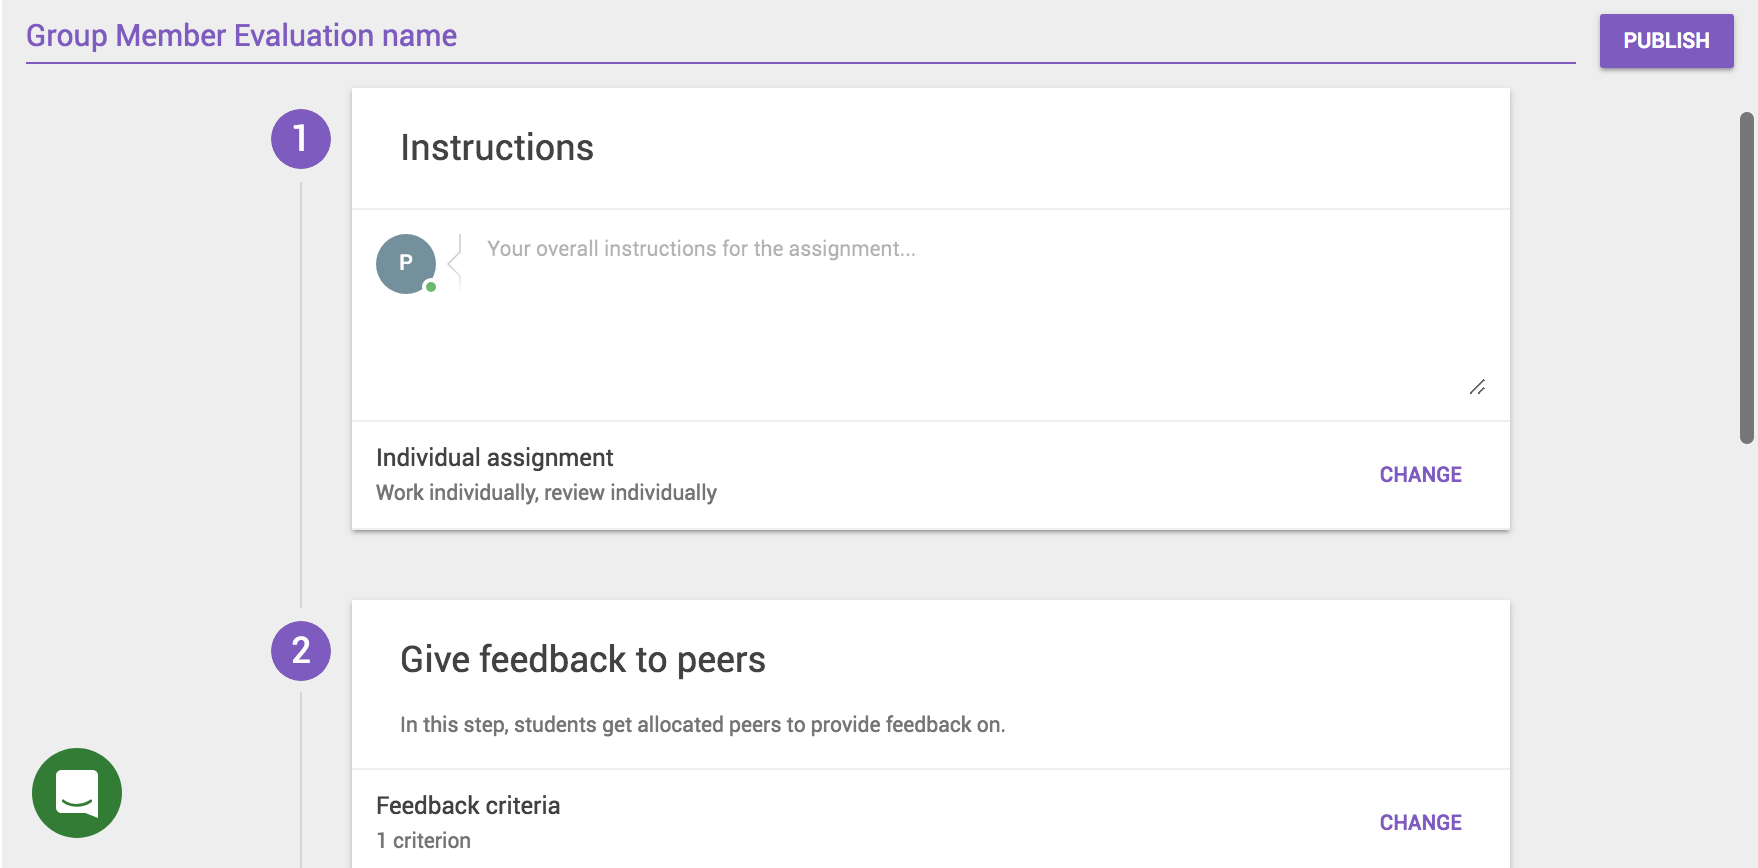Viewport: 1758px width, 868px height.
Task: Click the students get allocated peers description
Action: point(702,725)
